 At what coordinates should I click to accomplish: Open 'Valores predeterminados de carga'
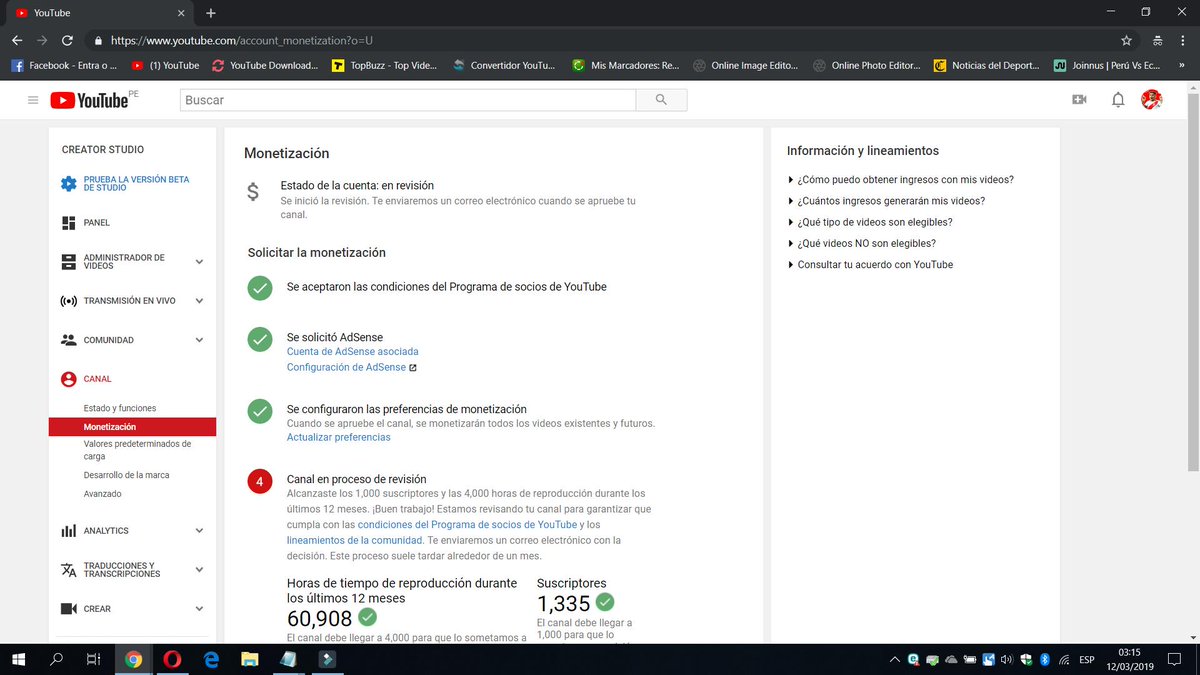click(x=137, y=450)
